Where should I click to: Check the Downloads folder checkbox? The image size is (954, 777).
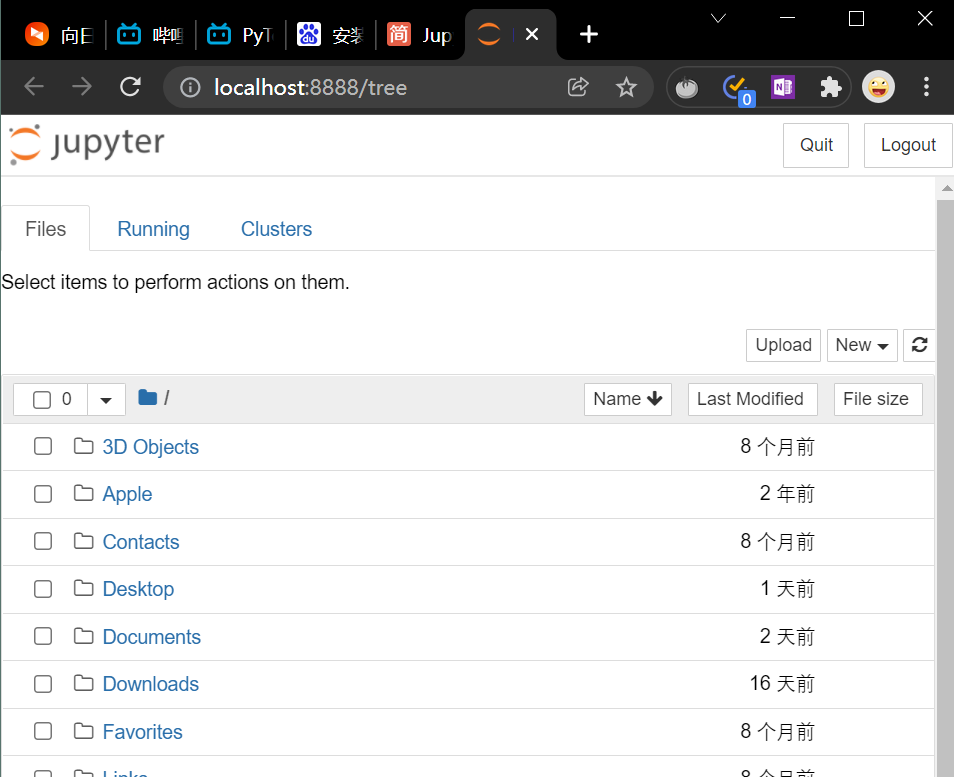[x=43, y=684]
